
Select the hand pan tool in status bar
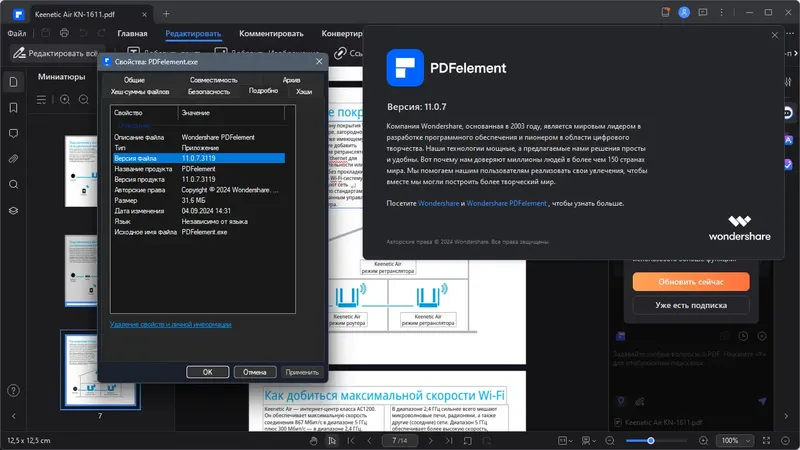(x=313, y=441)
